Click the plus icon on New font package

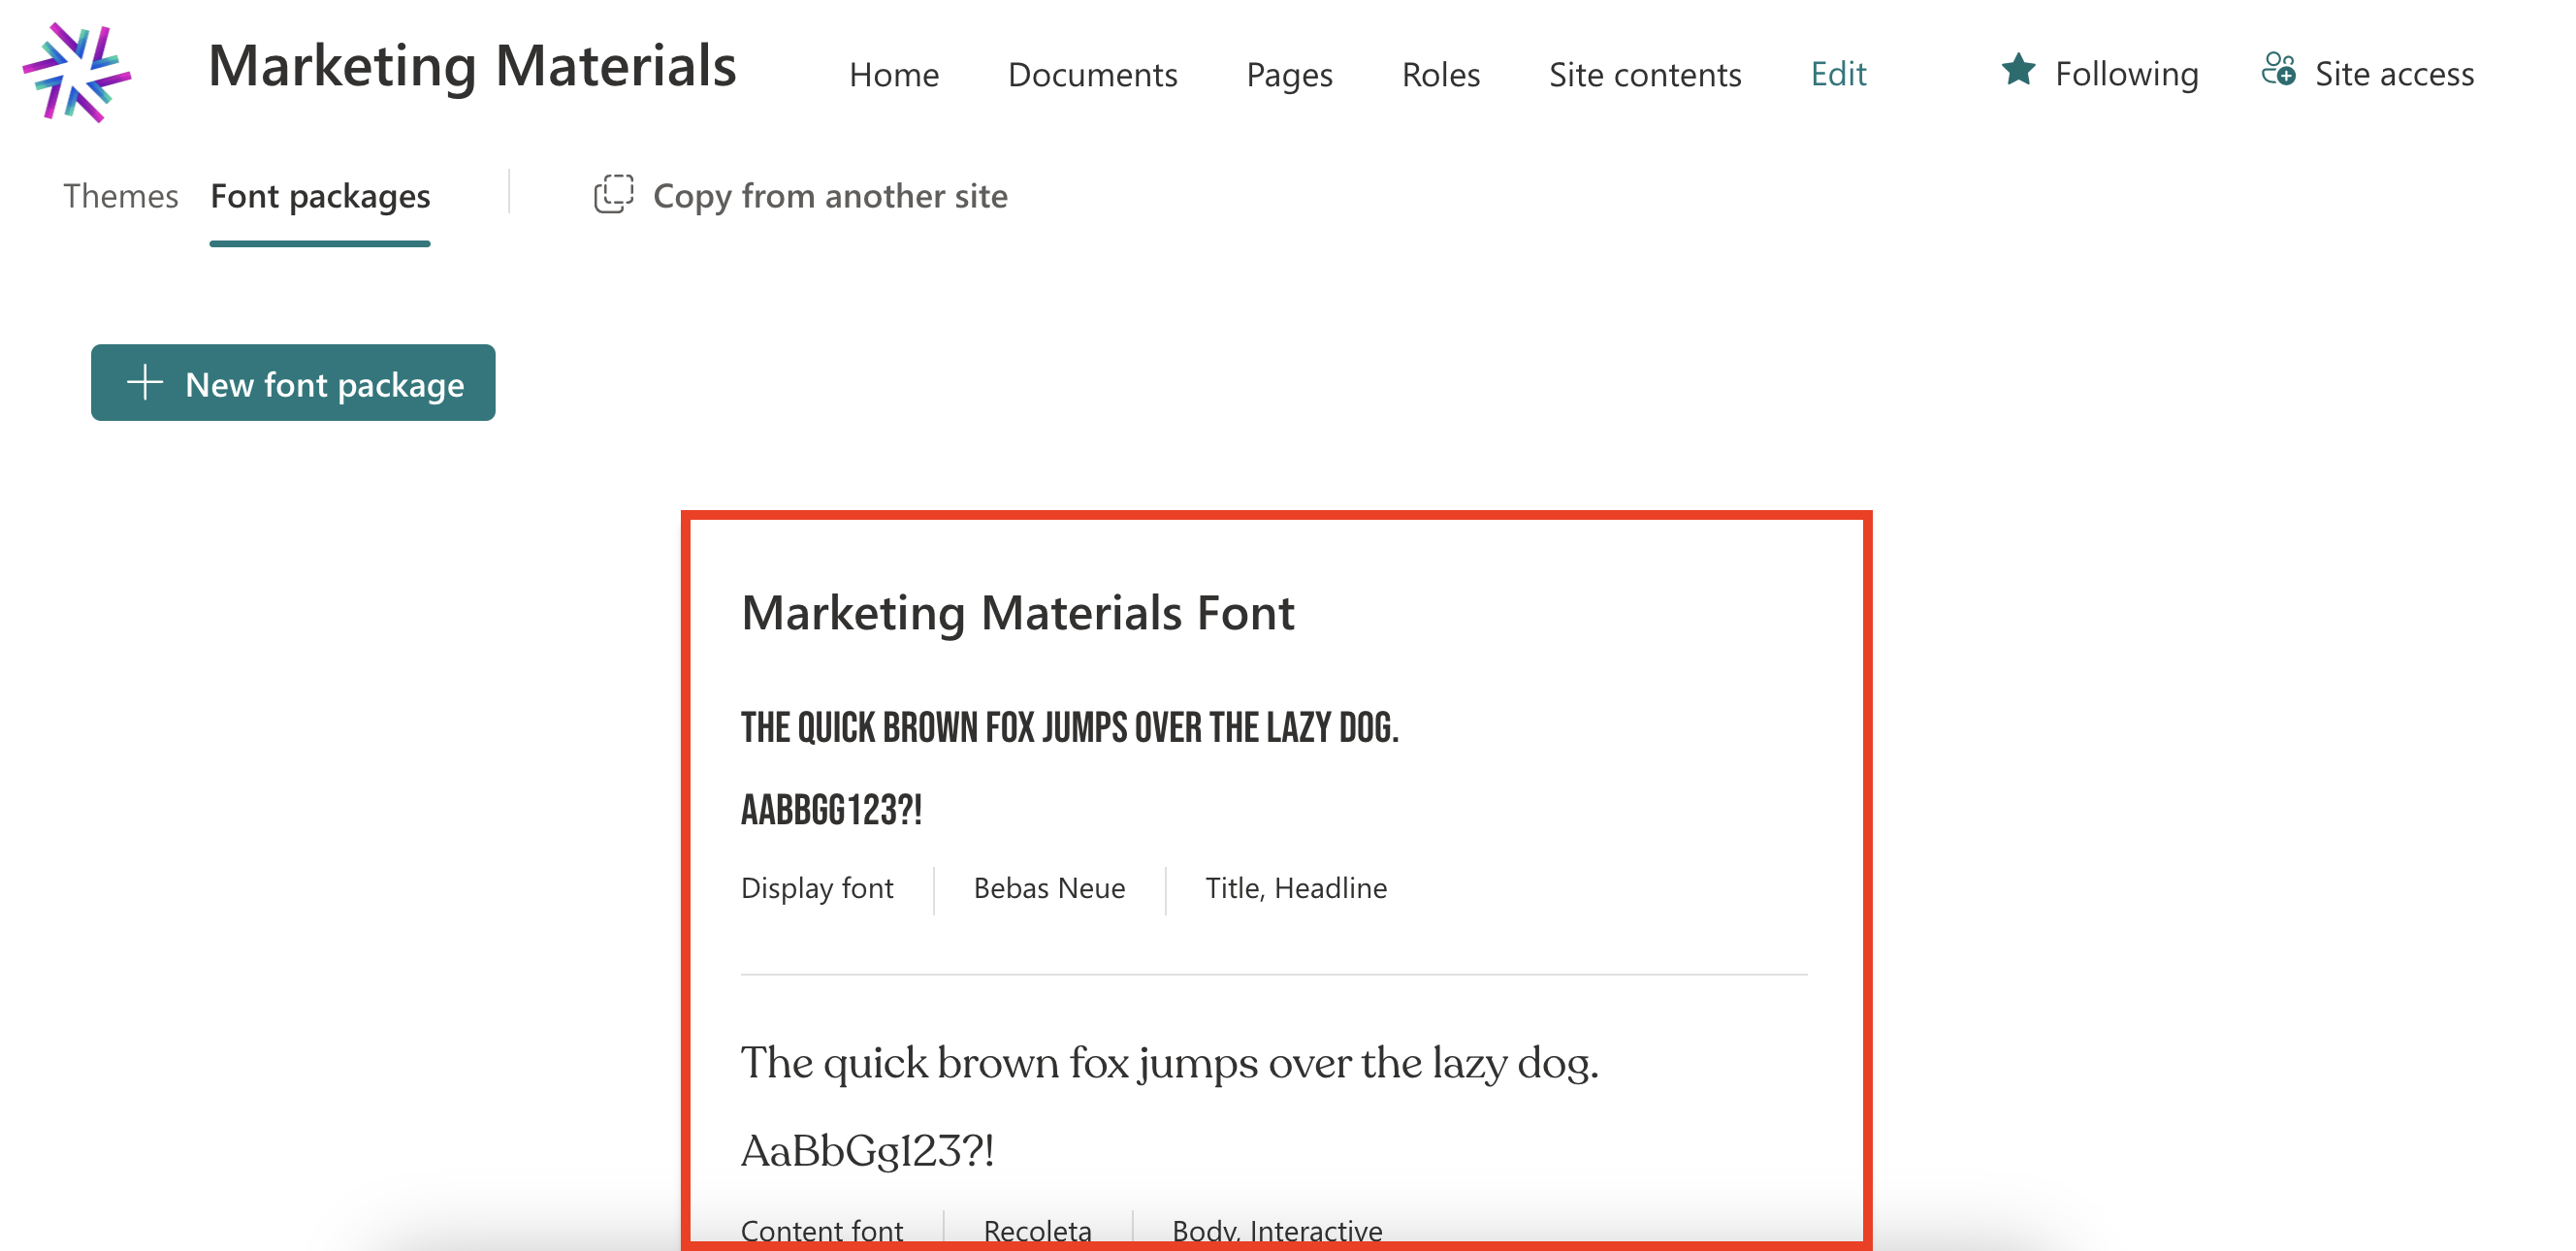[x=145, y=382]
